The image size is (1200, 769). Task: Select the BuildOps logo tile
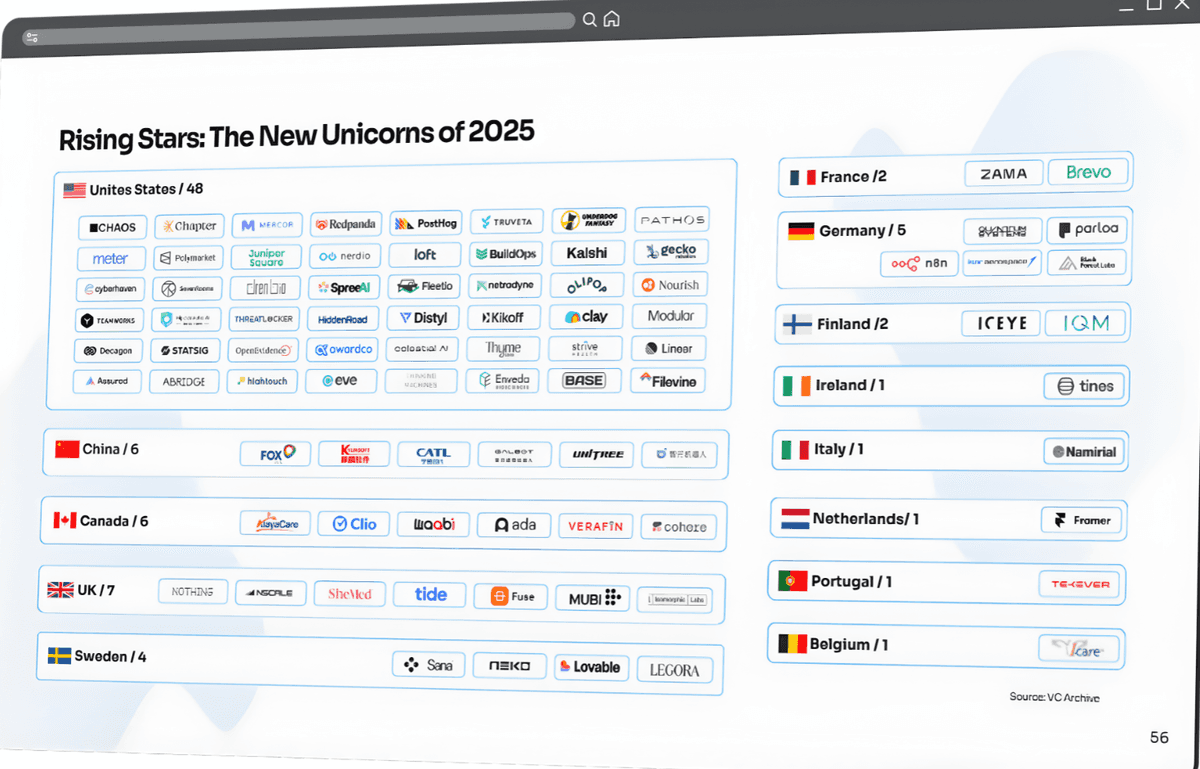click(x=506, y=253)
